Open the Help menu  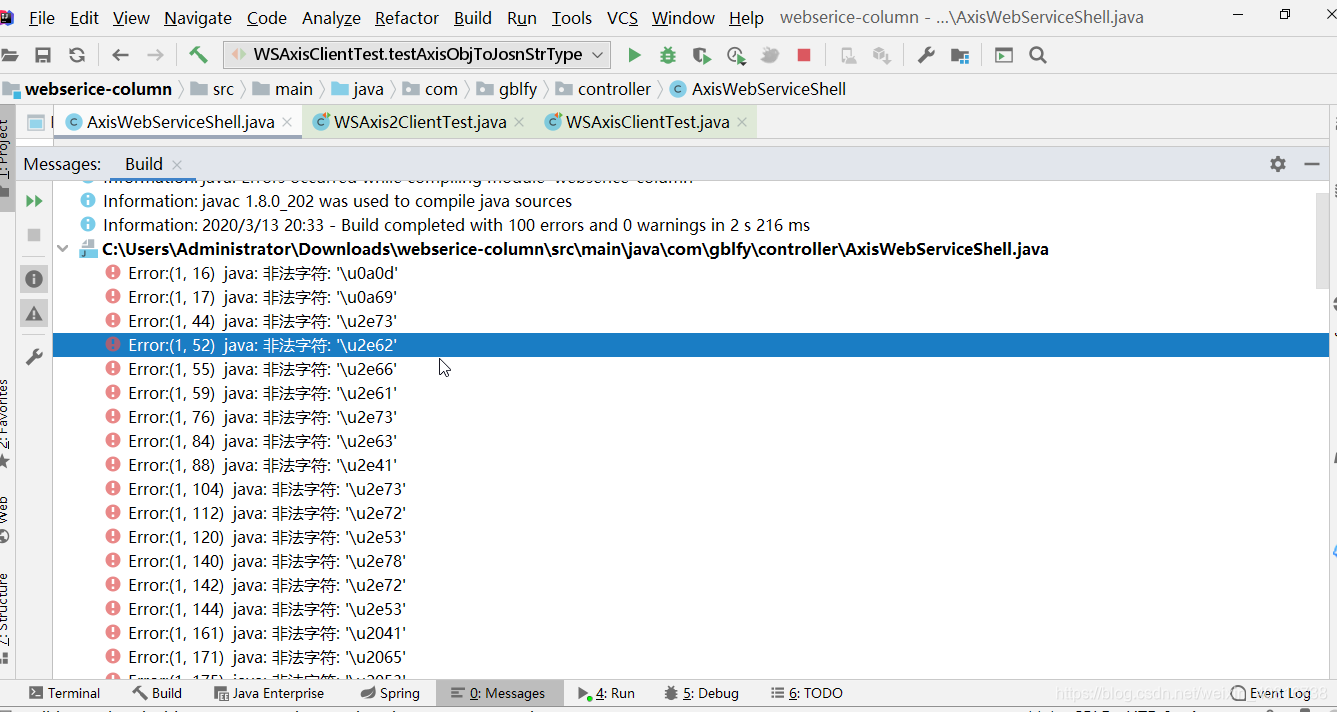click(x=746, y=18)
